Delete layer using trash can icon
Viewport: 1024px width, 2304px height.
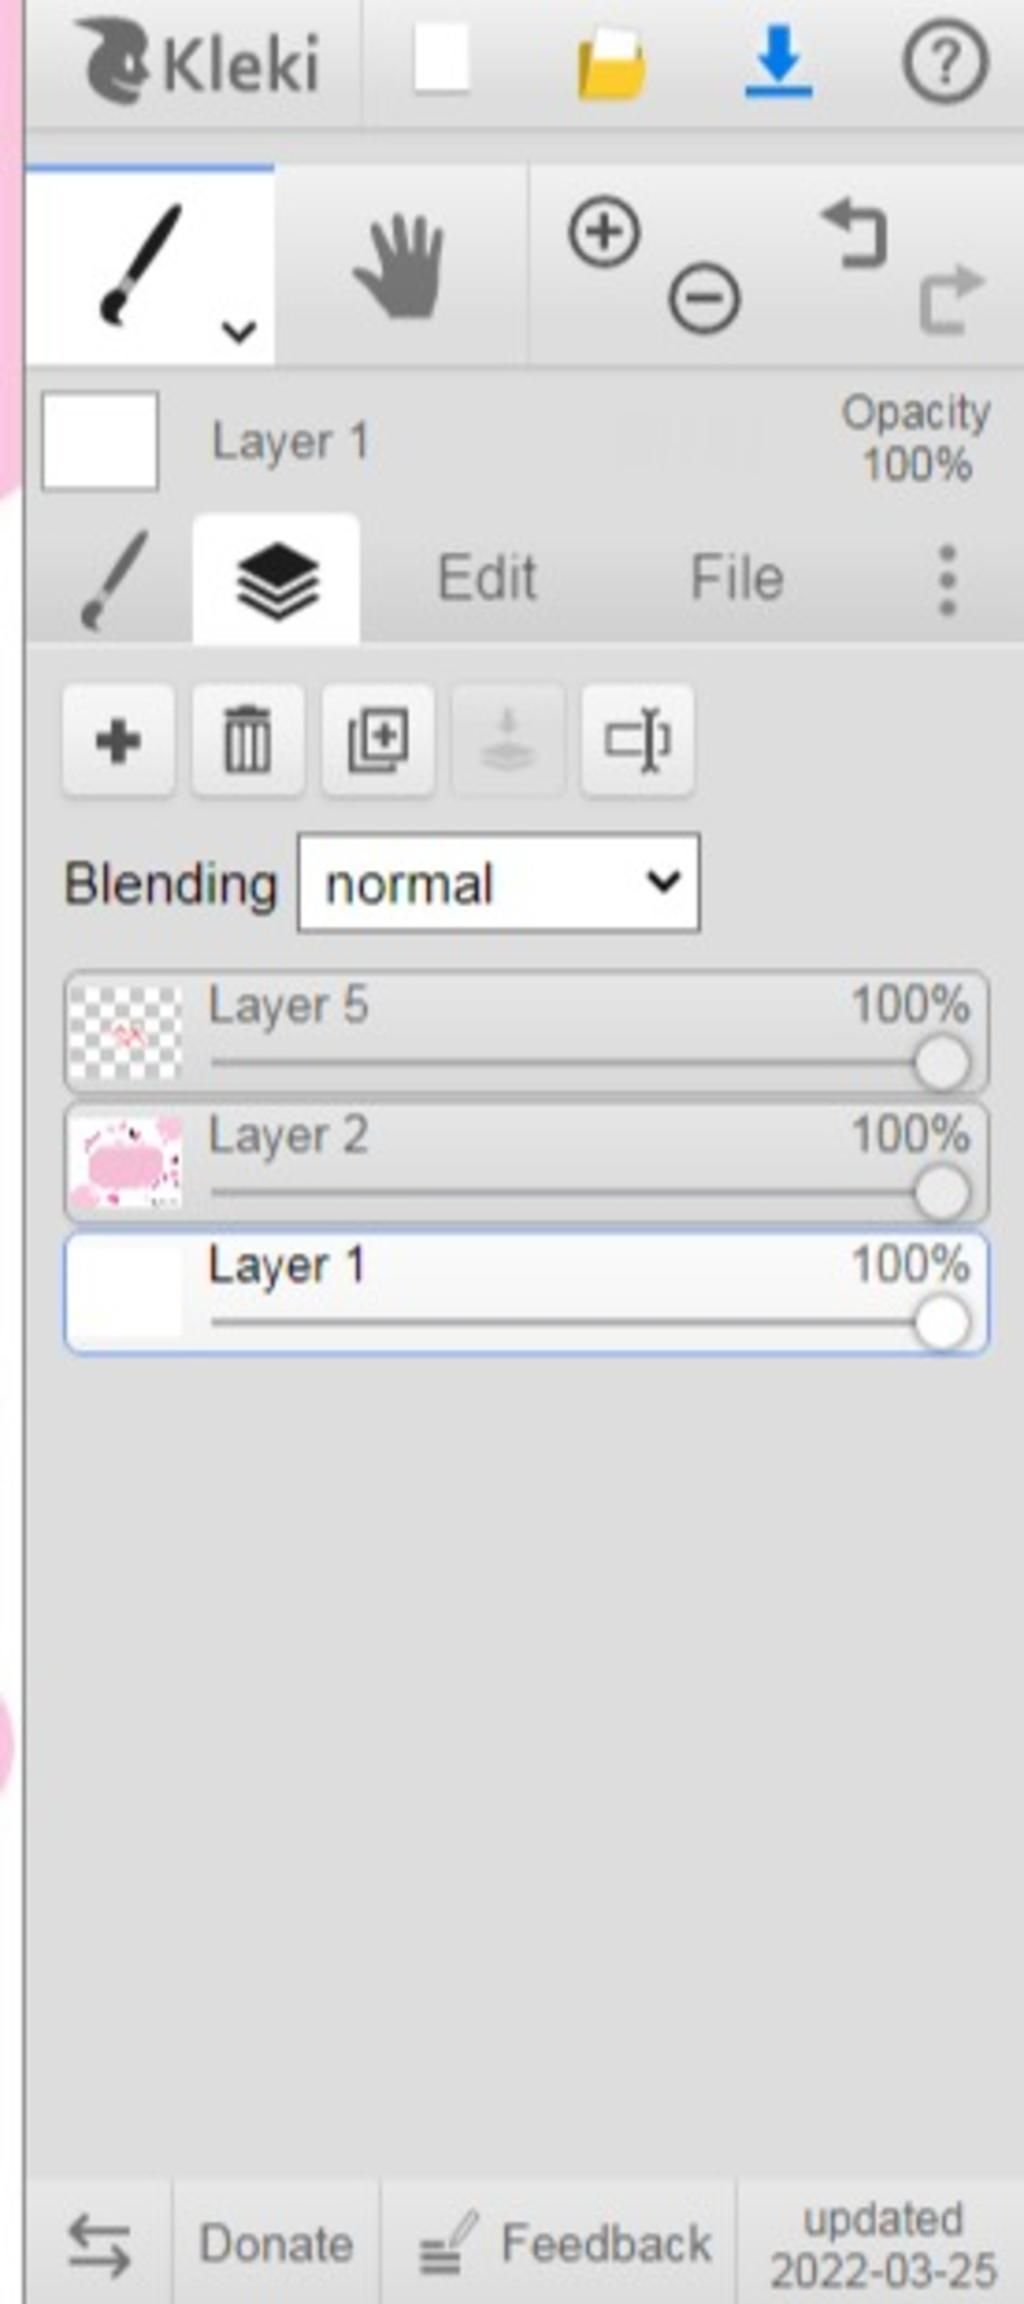coord(248,741)
